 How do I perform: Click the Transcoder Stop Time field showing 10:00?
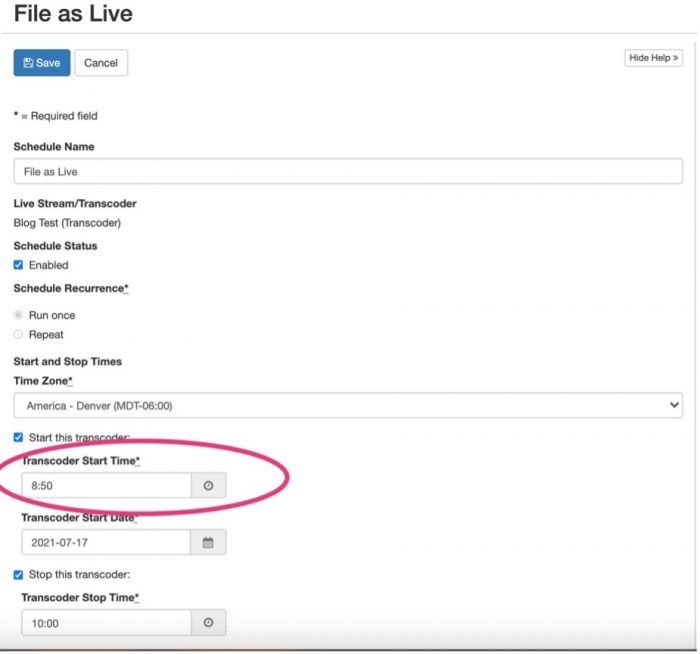tap(106, 622)
